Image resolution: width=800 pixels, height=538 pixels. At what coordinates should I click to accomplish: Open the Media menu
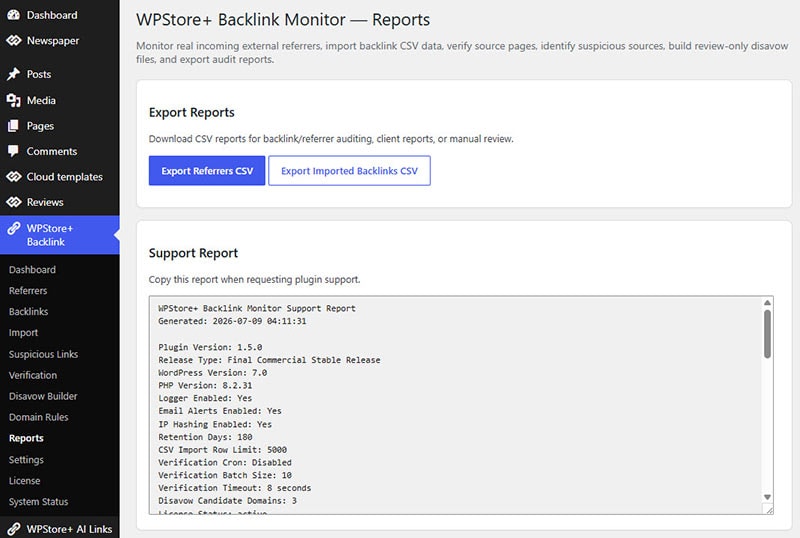[x=41, y=100]
